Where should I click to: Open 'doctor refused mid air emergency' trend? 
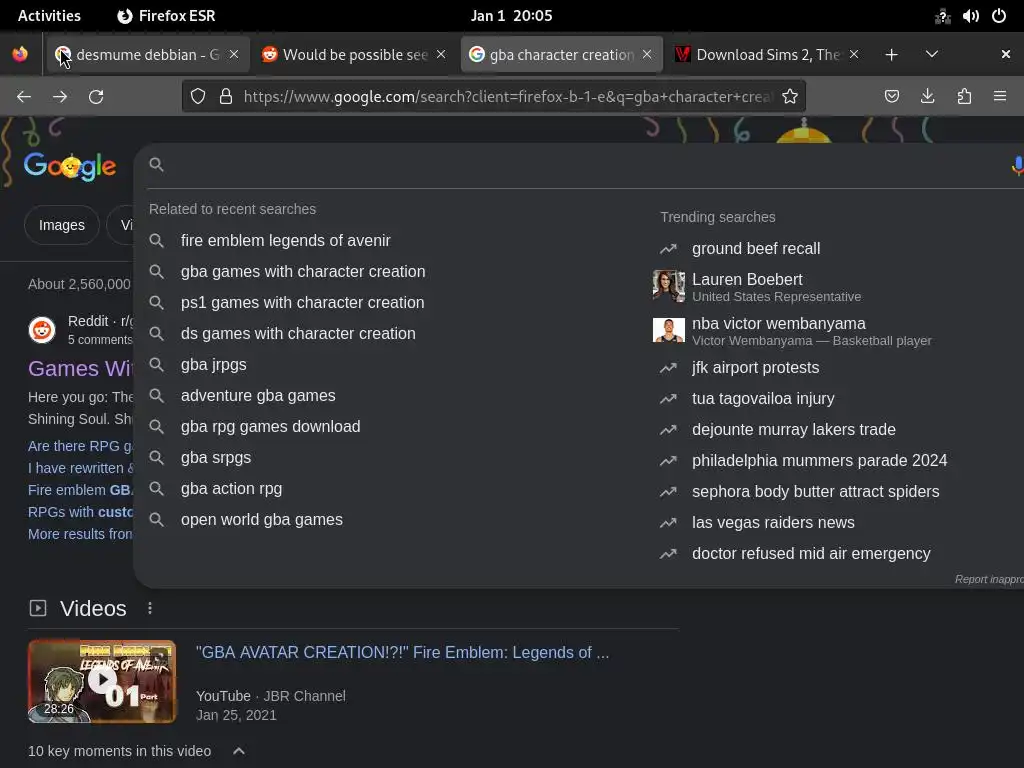(x=810, y=554)
